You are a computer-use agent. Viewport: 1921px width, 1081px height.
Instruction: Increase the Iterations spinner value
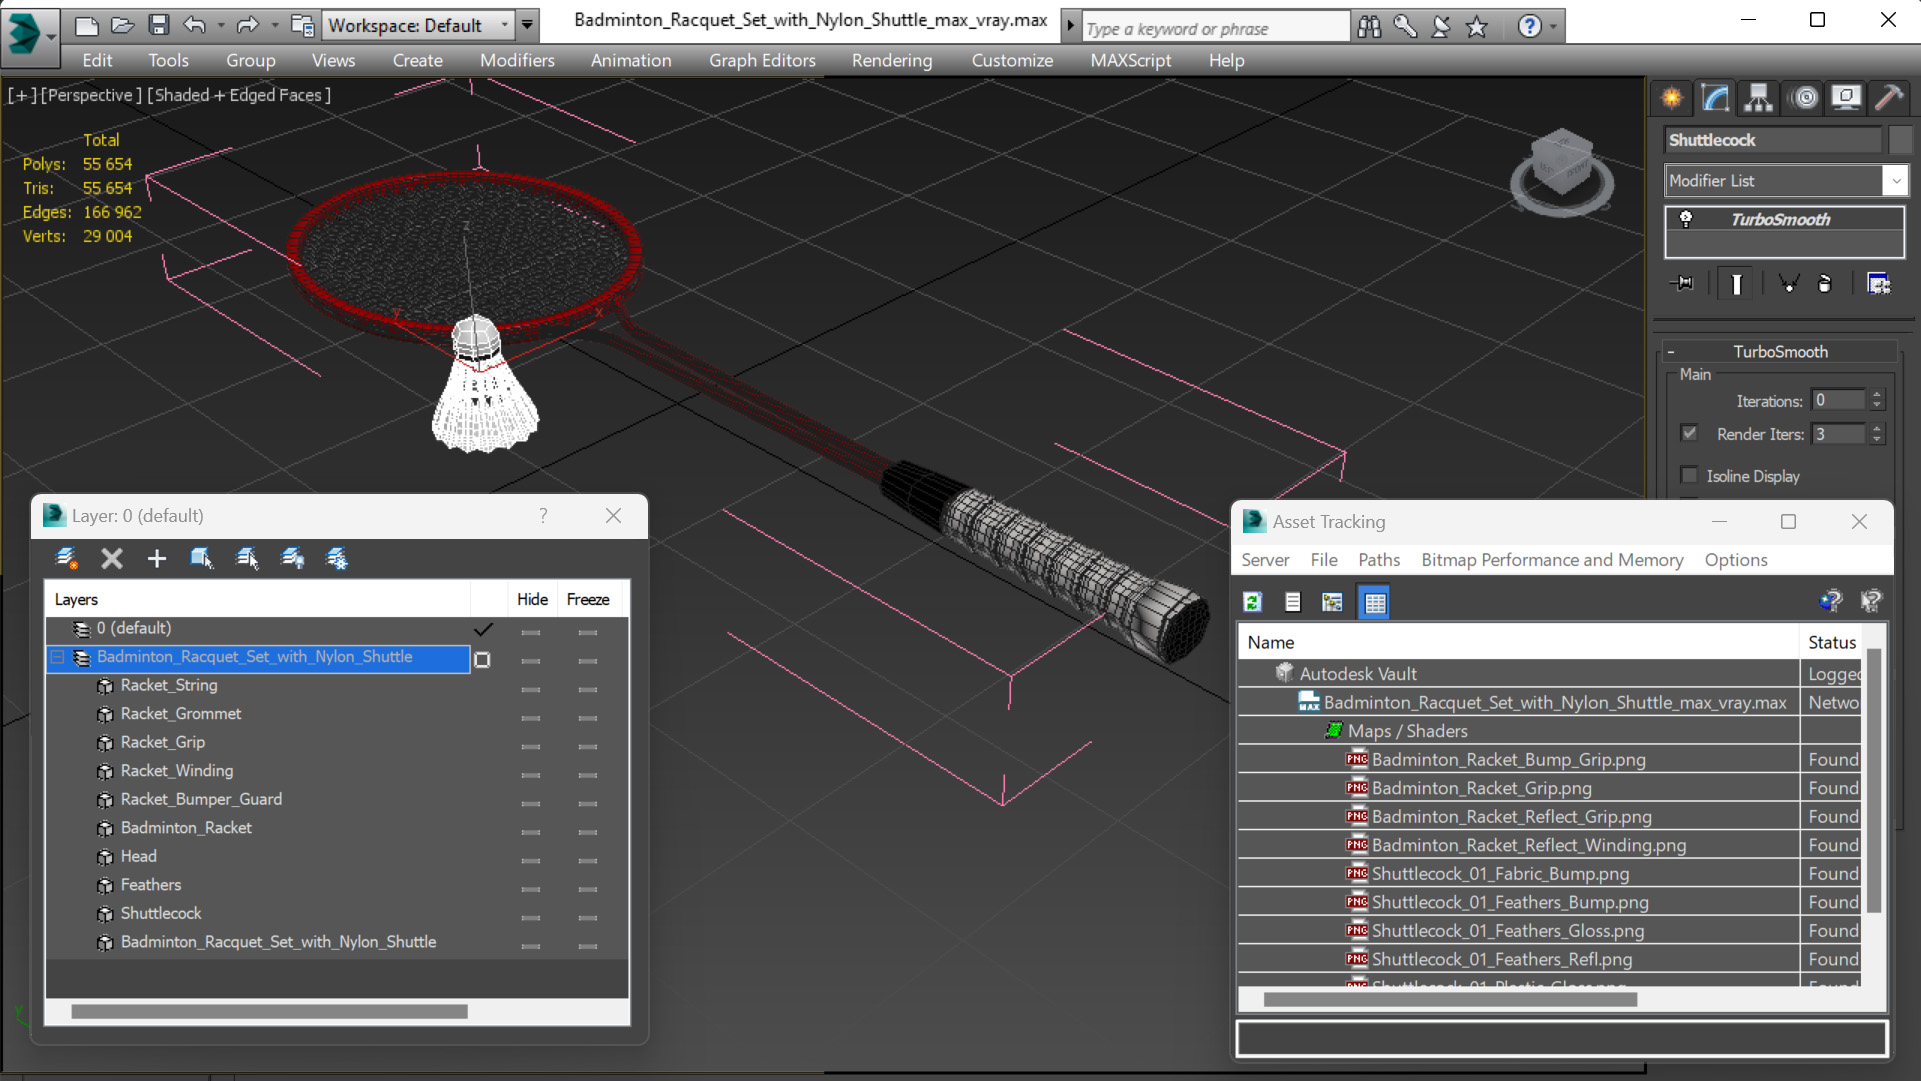(x=1877, y=395)
